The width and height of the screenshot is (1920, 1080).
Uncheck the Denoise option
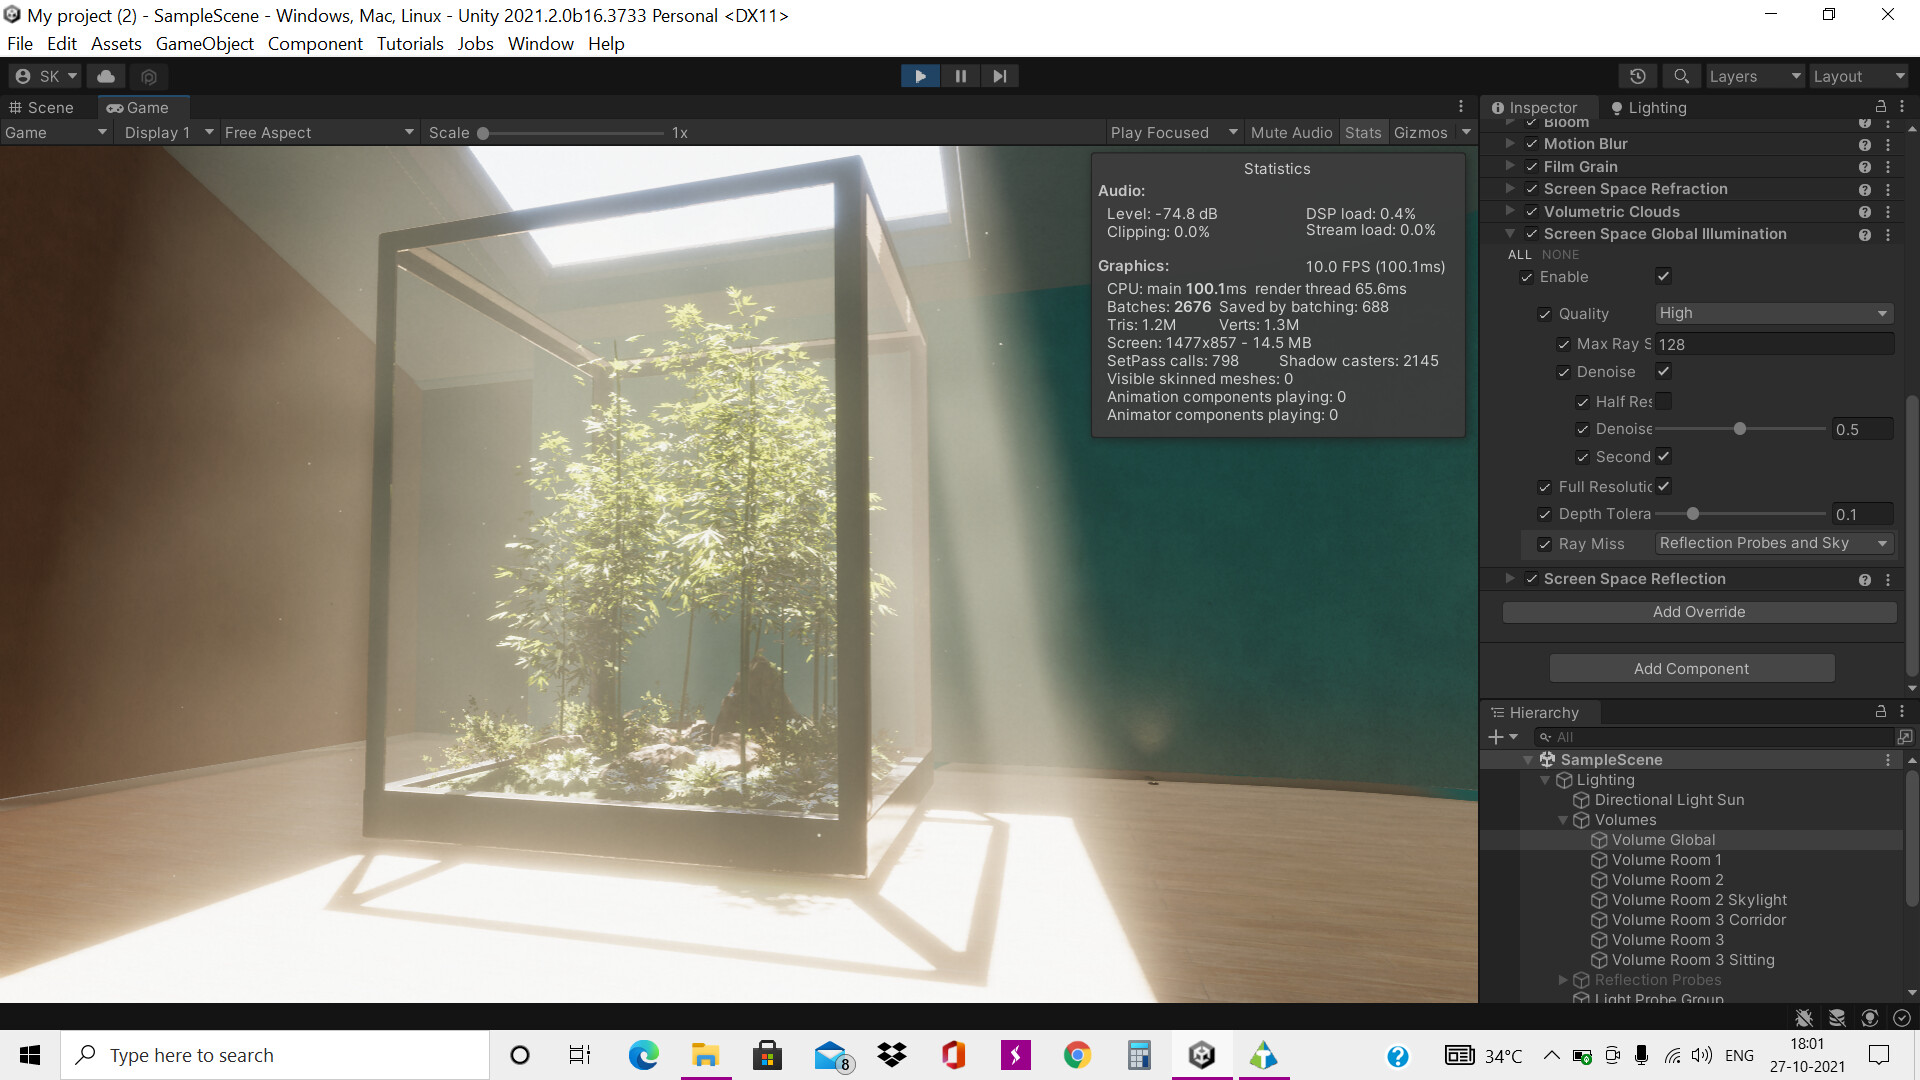click(1664, 371)
